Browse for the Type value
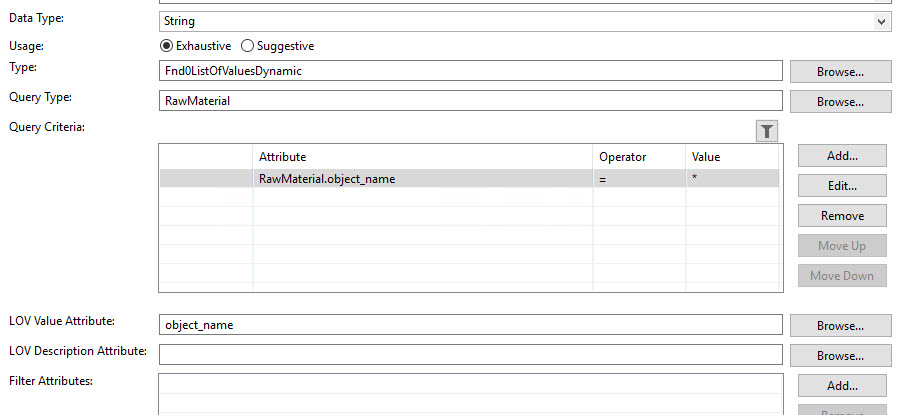This screenshot has height=415, width=897. [x=840, y=72]
